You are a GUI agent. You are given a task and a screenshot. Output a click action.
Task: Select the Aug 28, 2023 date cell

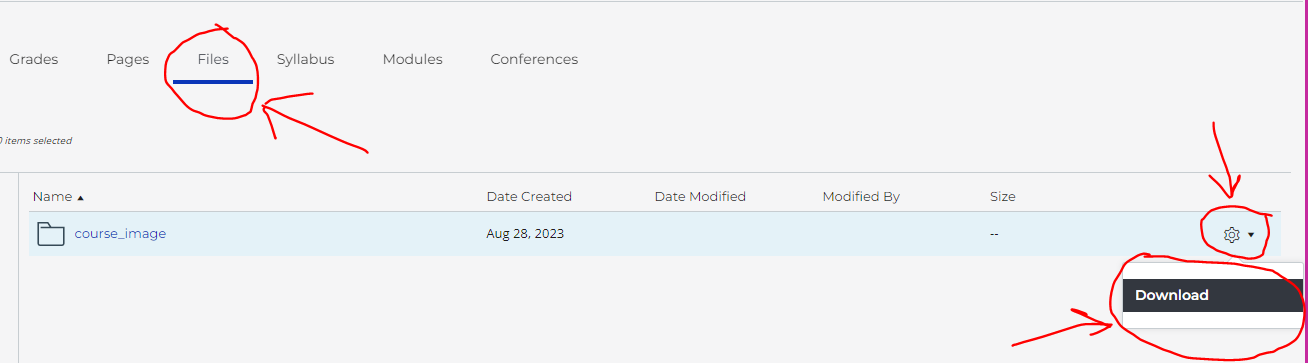525,234
